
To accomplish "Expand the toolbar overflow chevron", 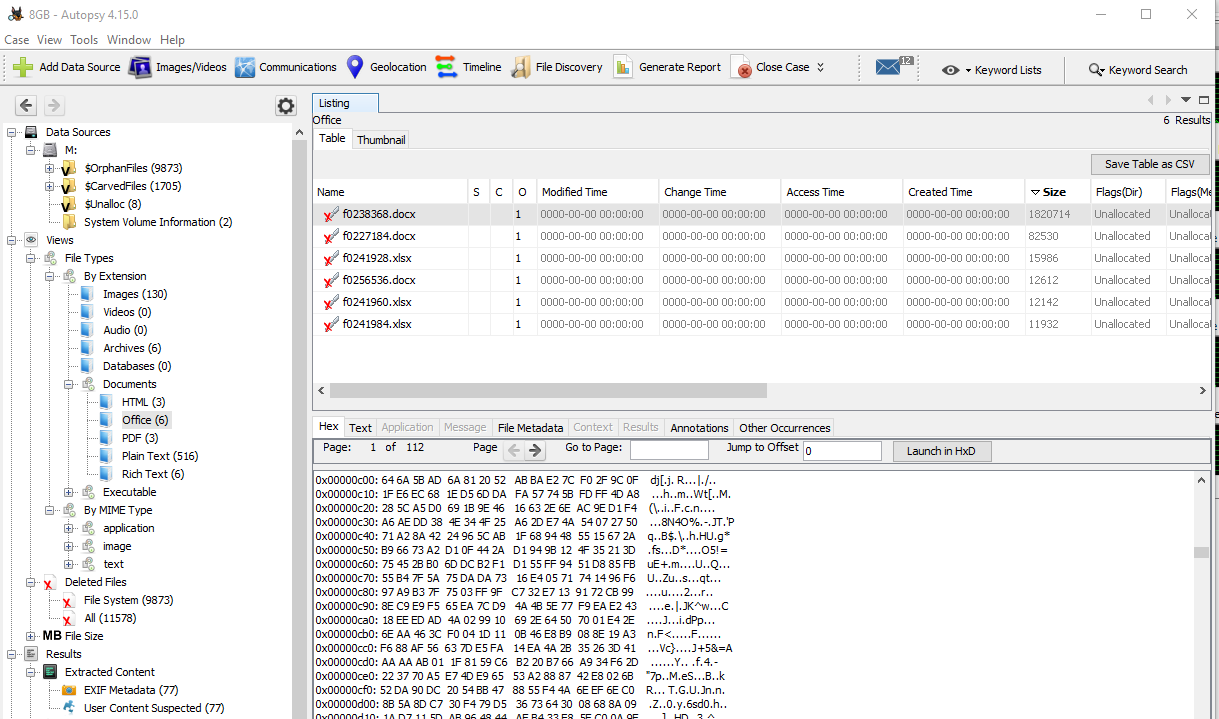I will (x=821, y=67).
